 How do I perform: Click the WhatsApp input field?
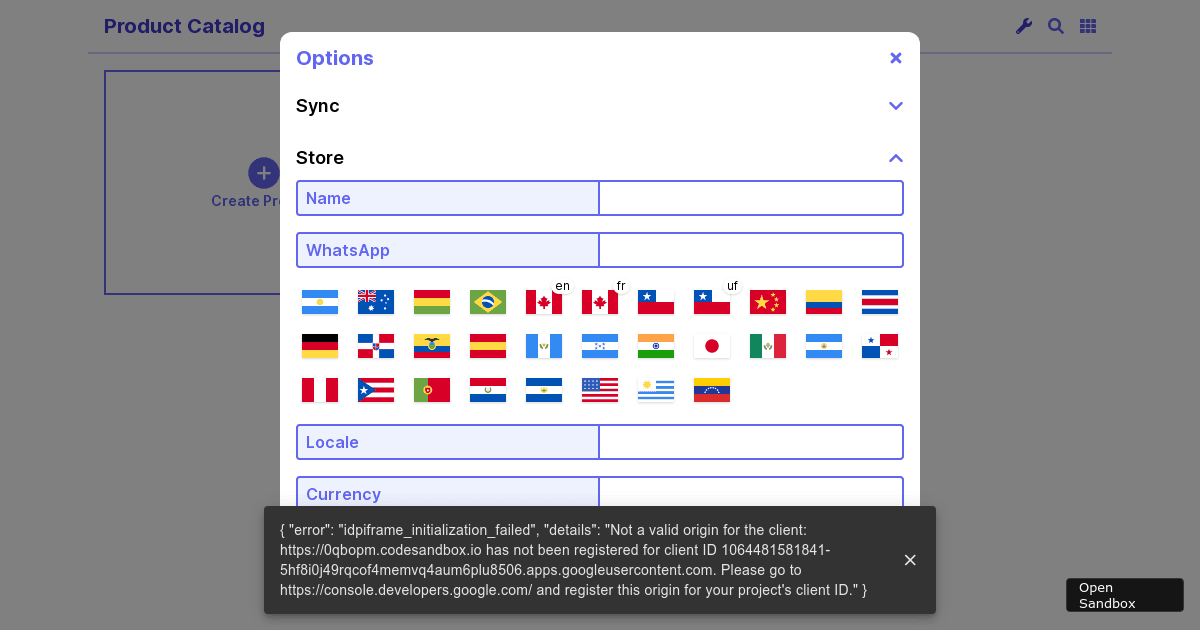[751, 250]
